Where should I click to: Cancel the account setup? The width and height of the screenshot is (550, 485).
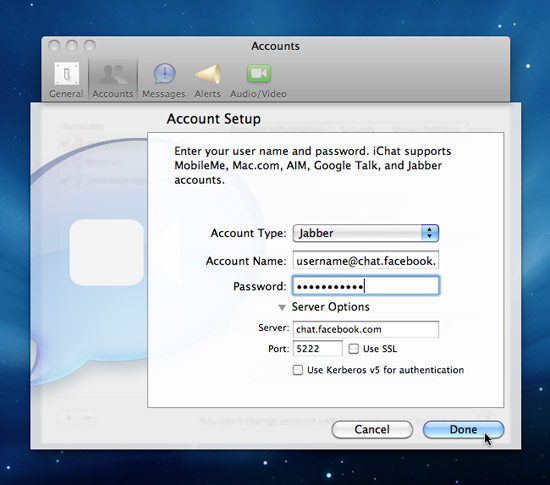coord(372,430)
